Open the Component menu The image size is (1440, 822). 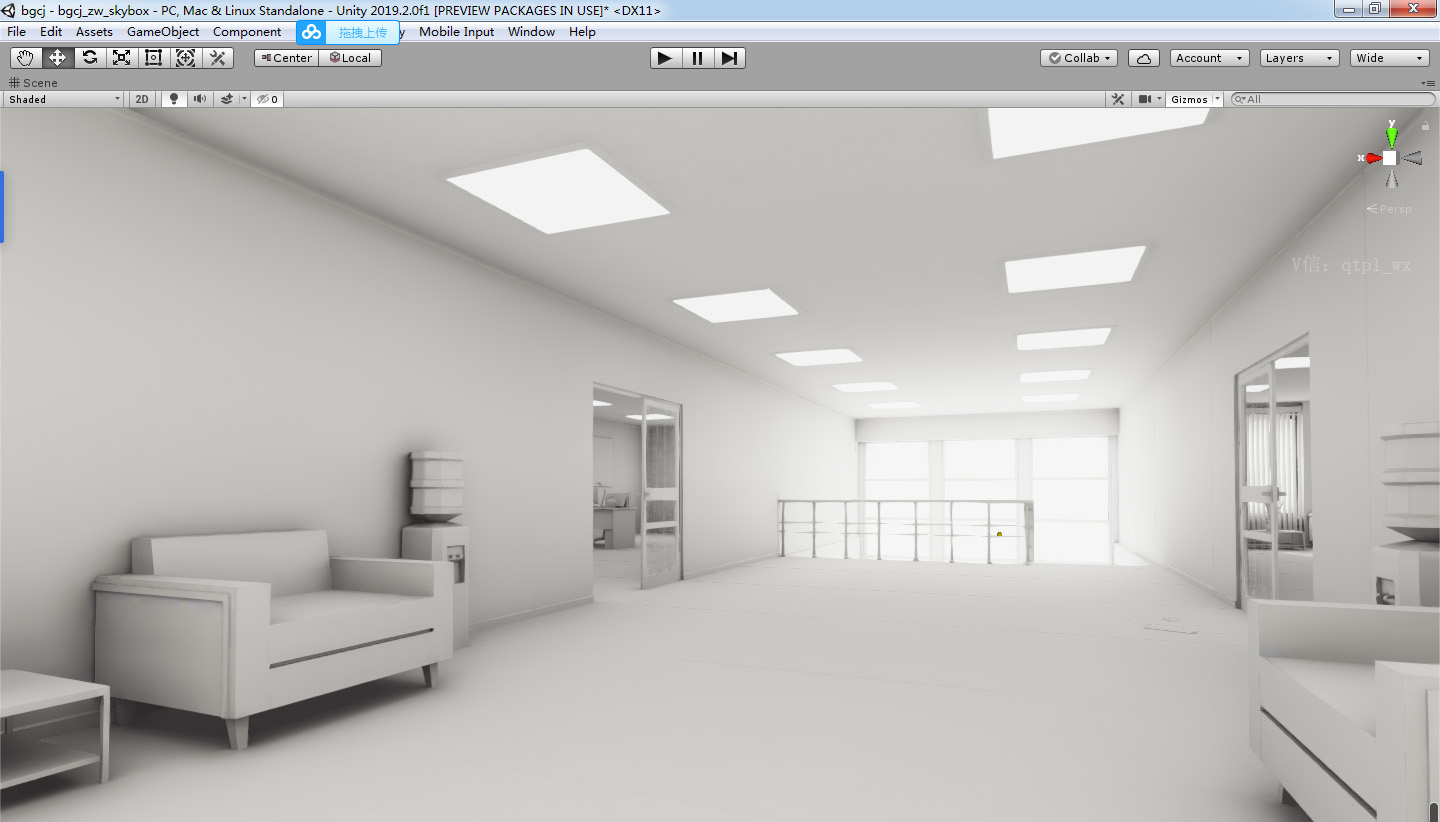(x=247, y=32)
